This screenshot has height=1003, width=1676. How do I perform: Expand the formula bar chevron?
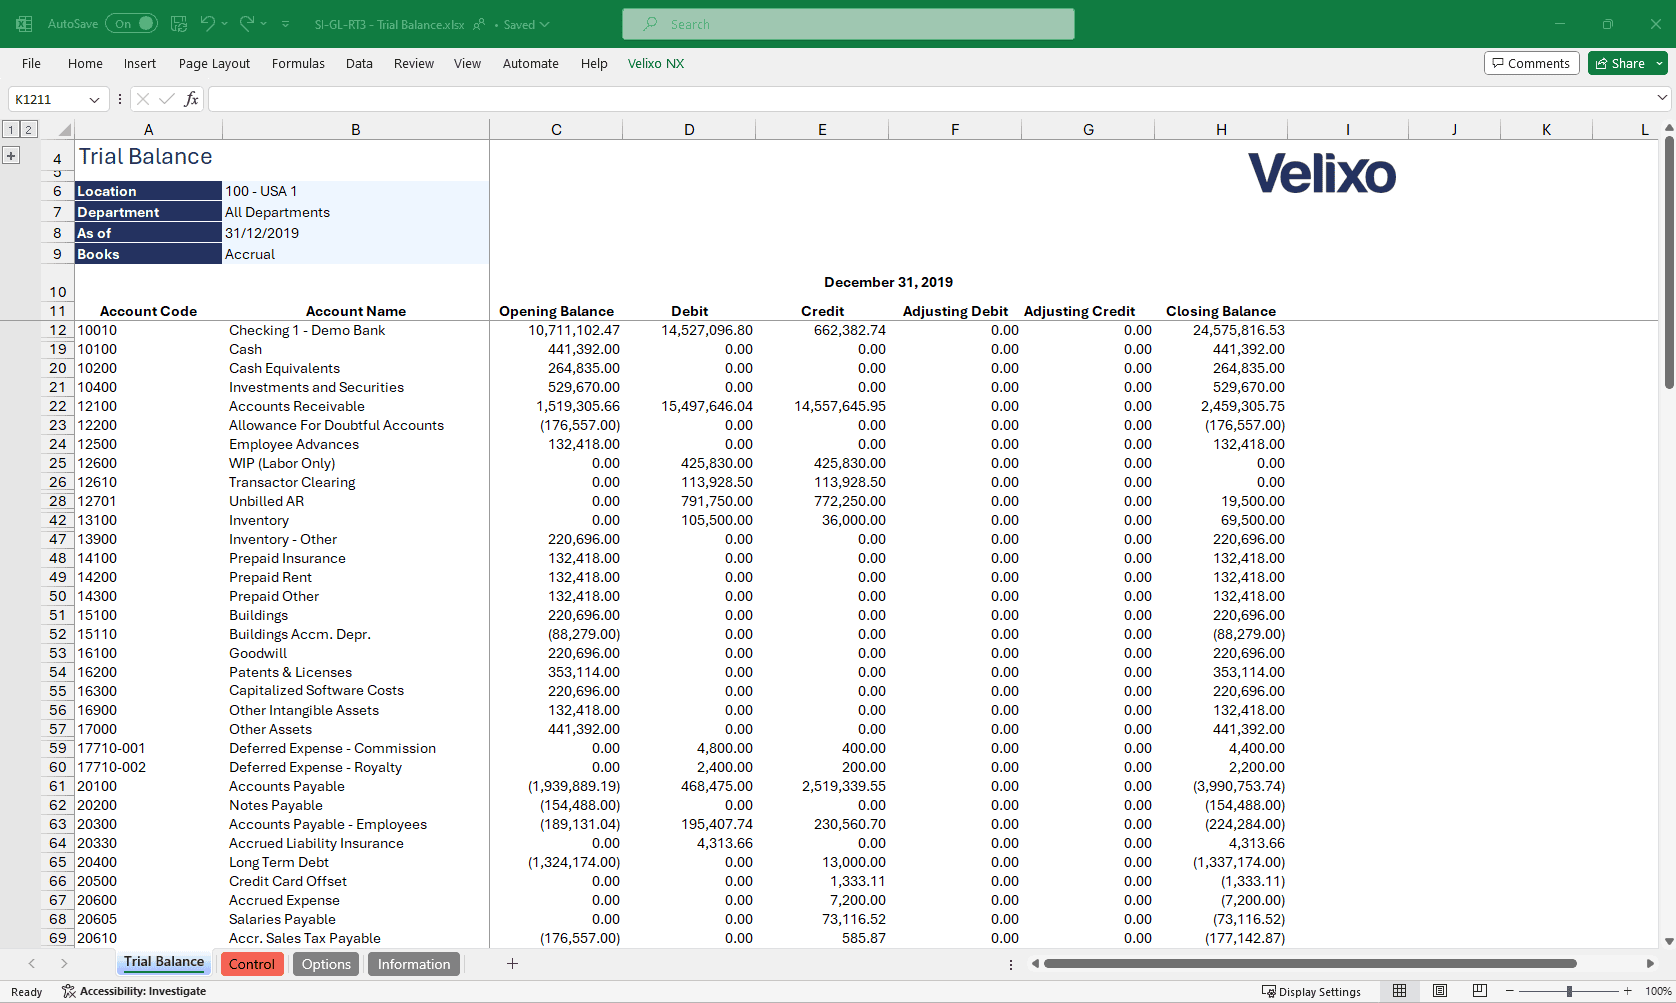[x=1662, y=98]
